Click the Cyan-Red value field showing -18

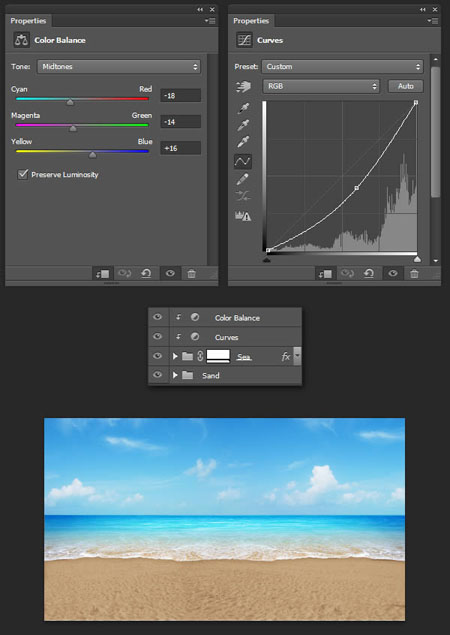click(x=180, y=96)
